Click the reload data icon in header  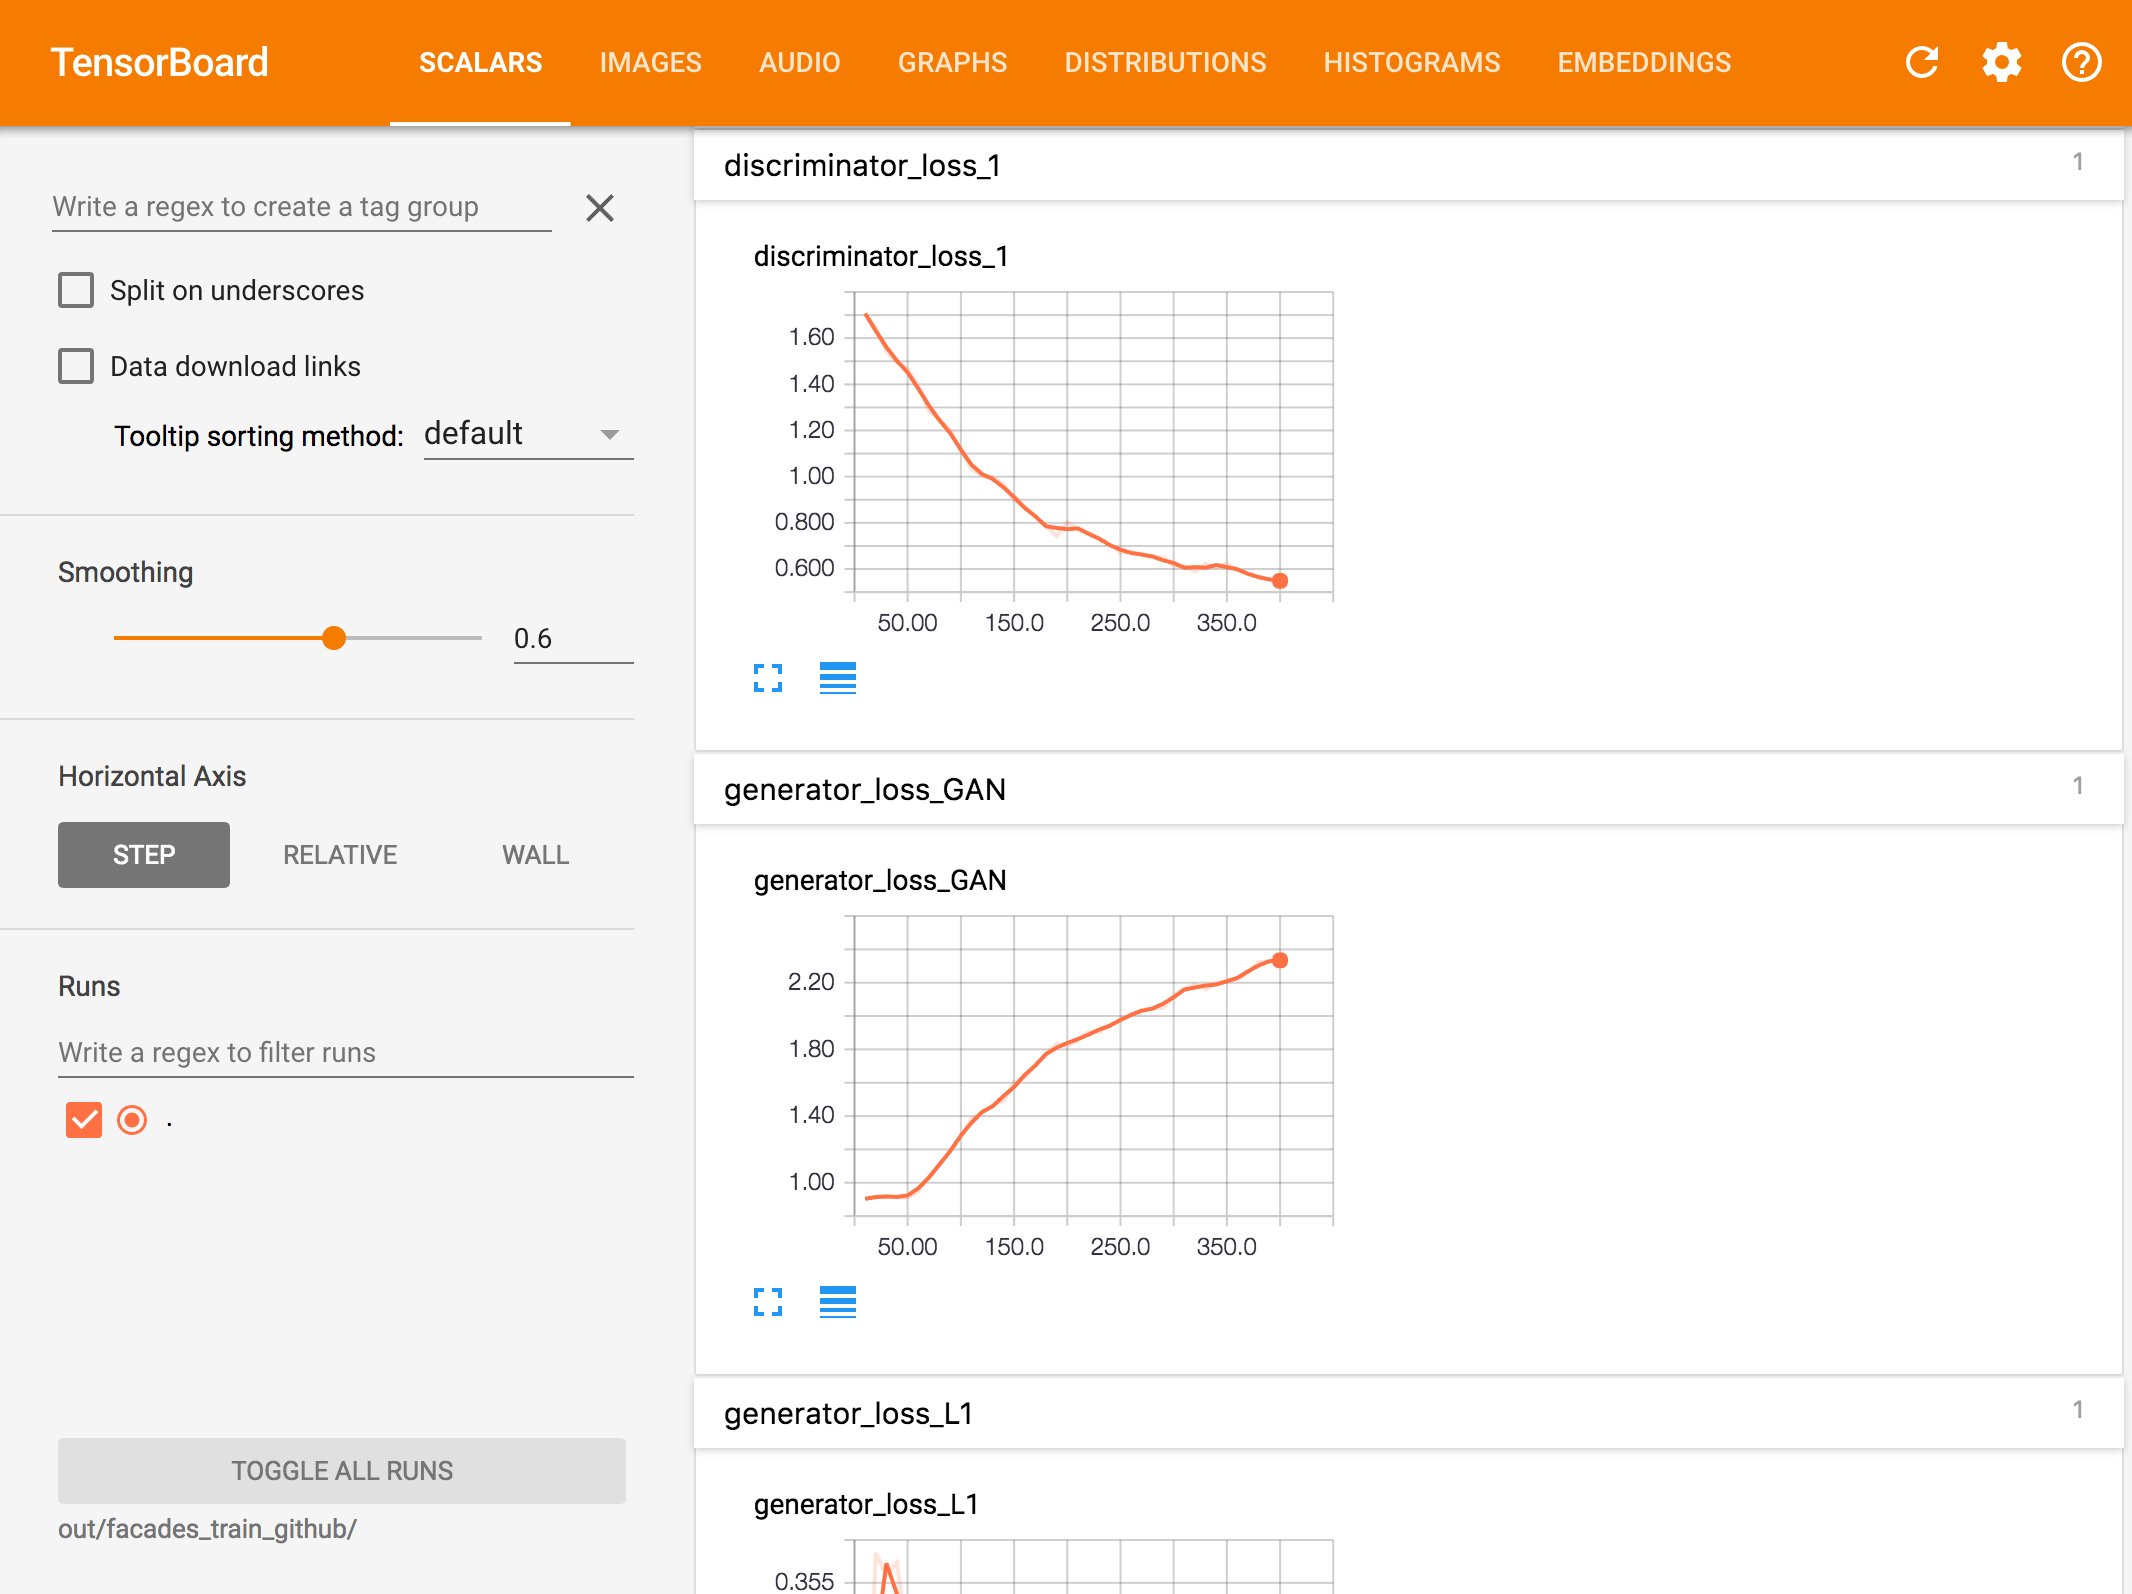click(x=1921, y=62)
